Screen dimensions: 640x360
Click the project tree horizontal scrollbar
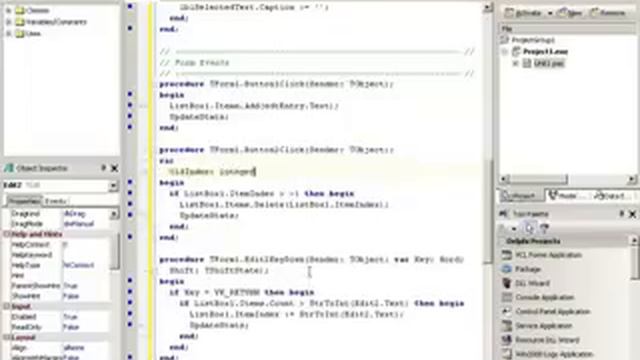537,179
